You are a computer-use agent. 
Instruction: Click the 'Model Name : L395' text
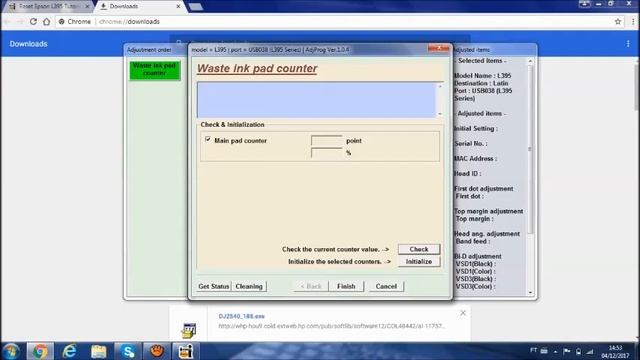pyautogui.click(x=482, y=76)
